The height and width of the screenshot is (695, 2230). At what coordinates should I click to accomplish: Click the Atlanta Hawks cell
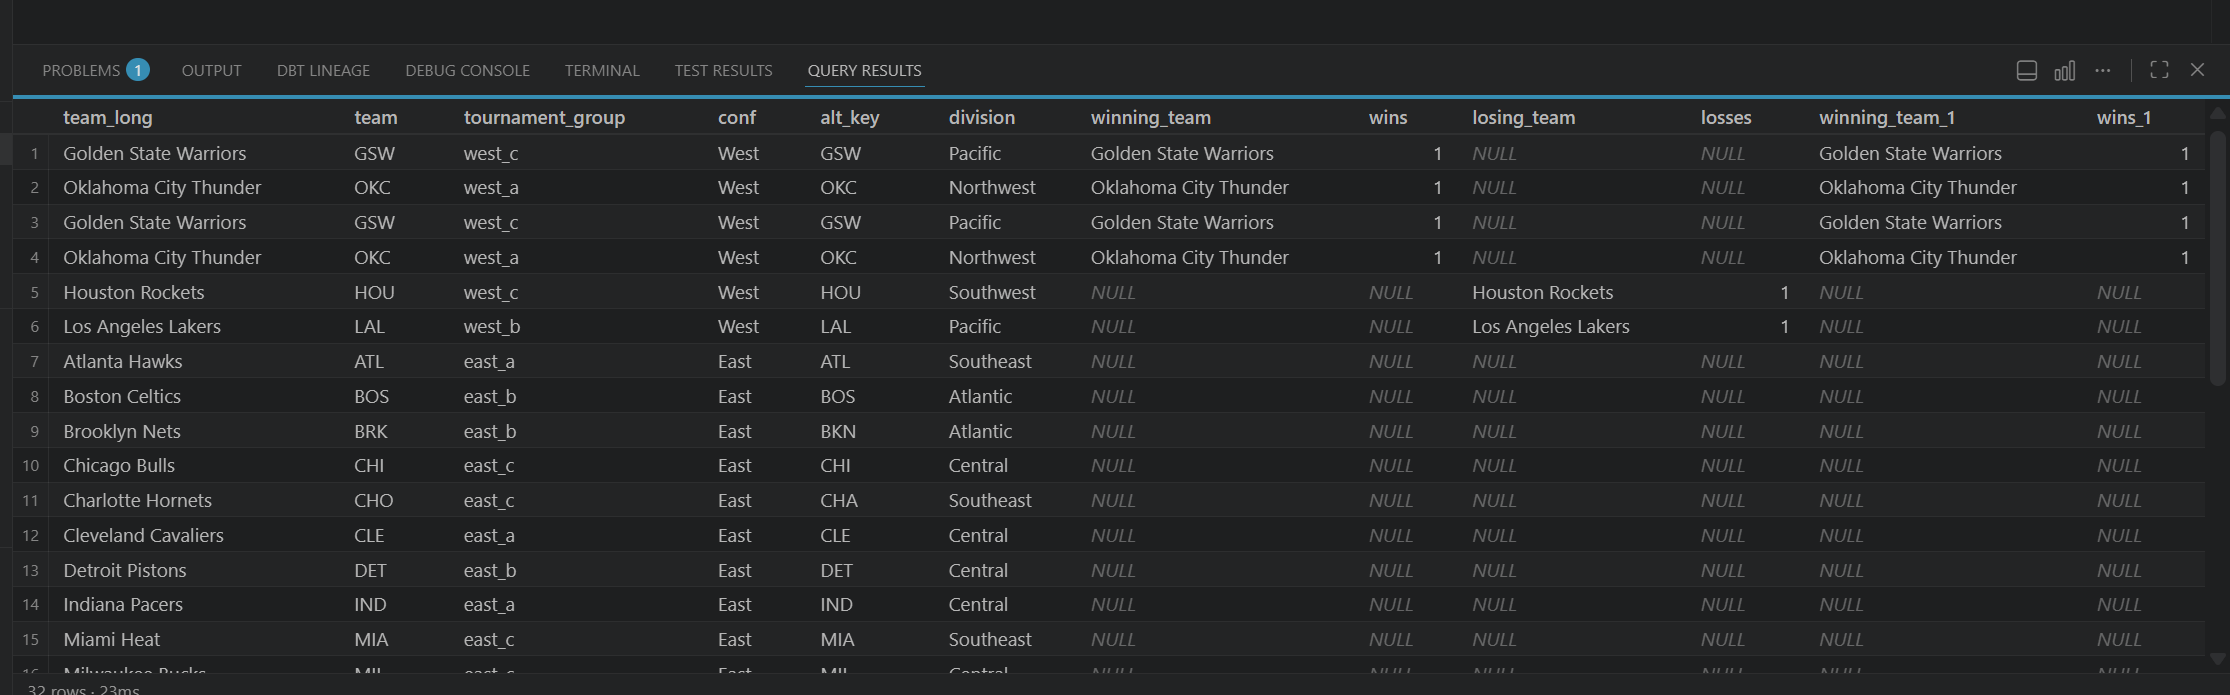123,361
